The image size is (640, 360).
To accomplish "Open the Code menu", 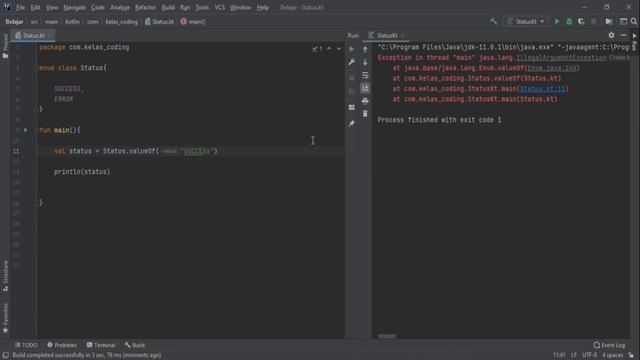I will pyautogui.click(x=98, y=7).
